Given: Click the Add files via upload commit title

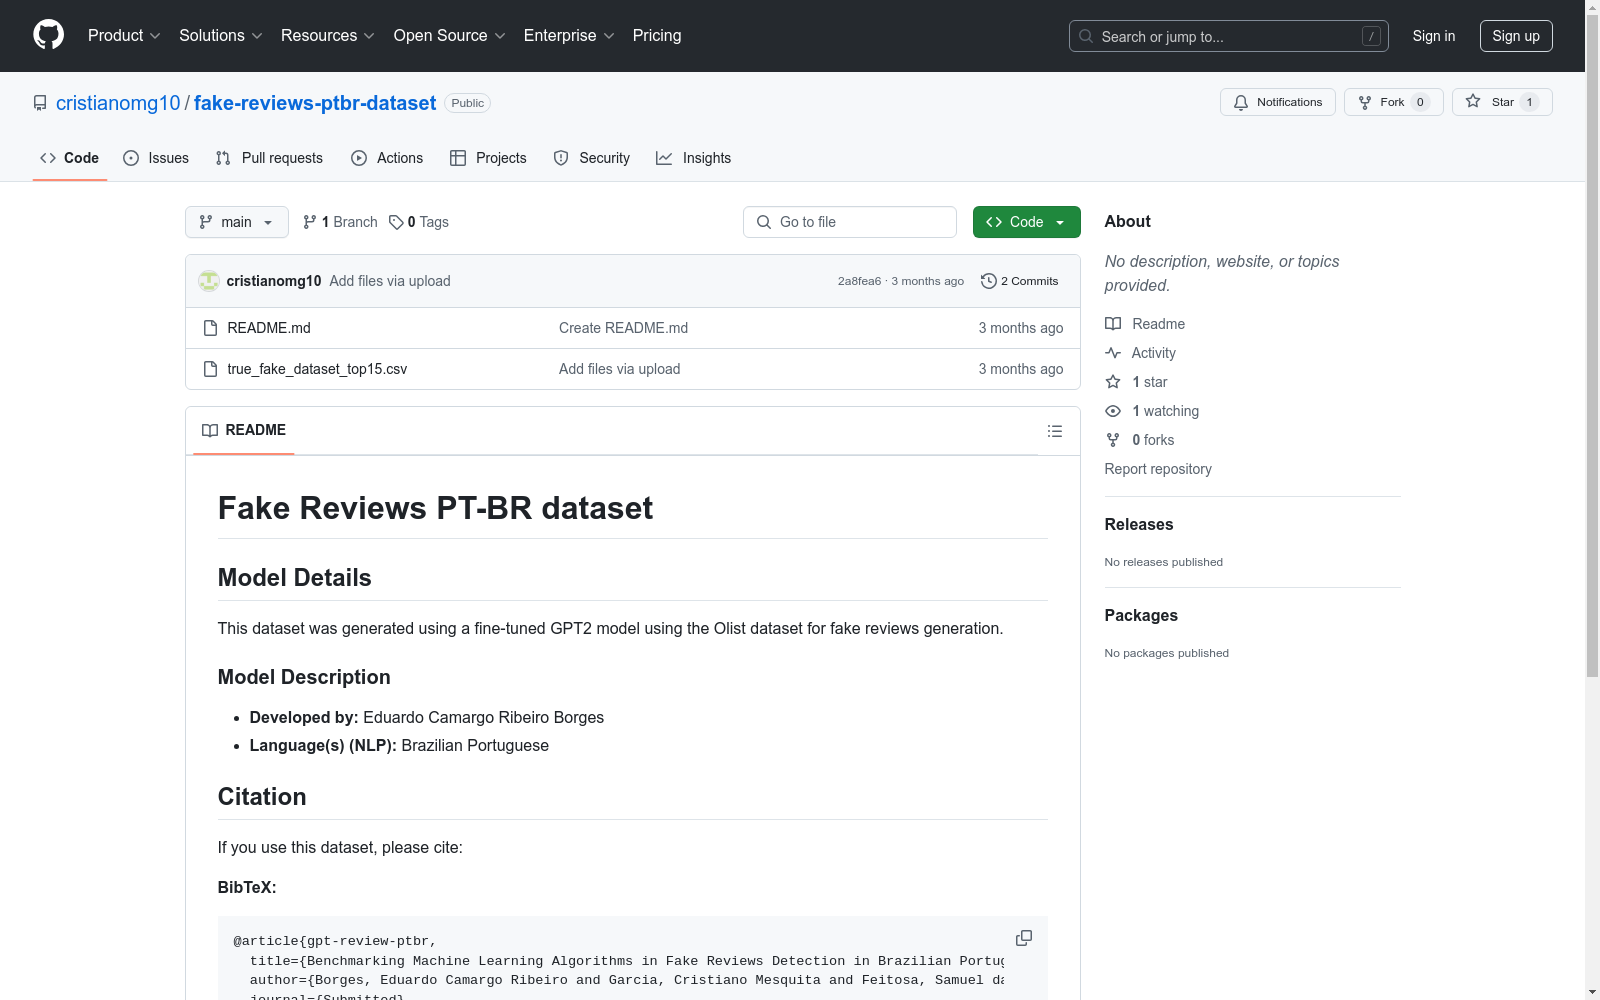Looking at the screenshot, I should pos(390,281).
